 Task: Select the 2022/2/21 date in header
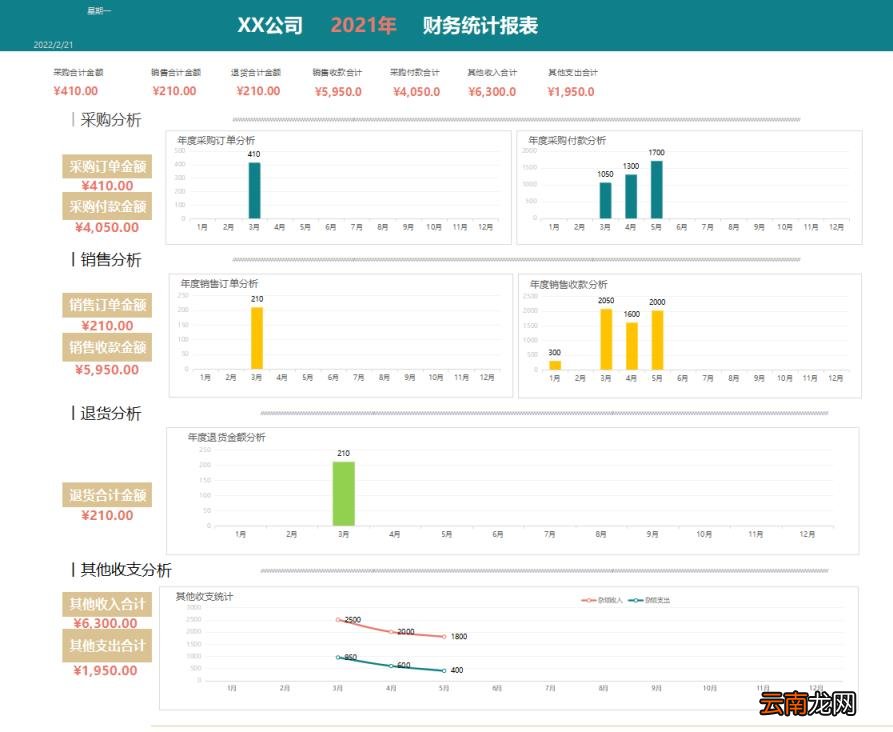54,44
